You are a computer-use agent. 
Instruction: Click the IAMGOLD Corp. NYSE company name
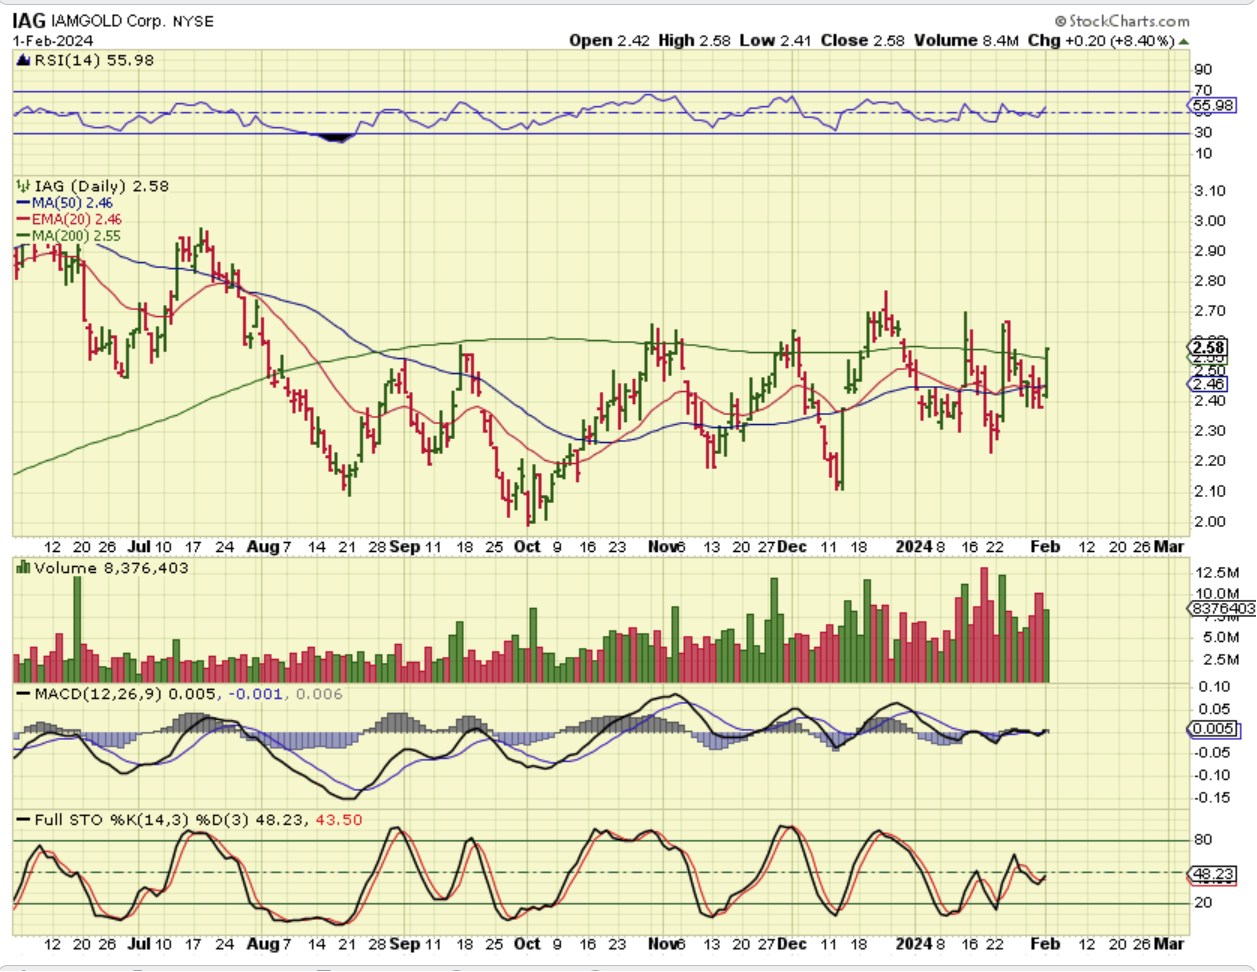[131, 21]
